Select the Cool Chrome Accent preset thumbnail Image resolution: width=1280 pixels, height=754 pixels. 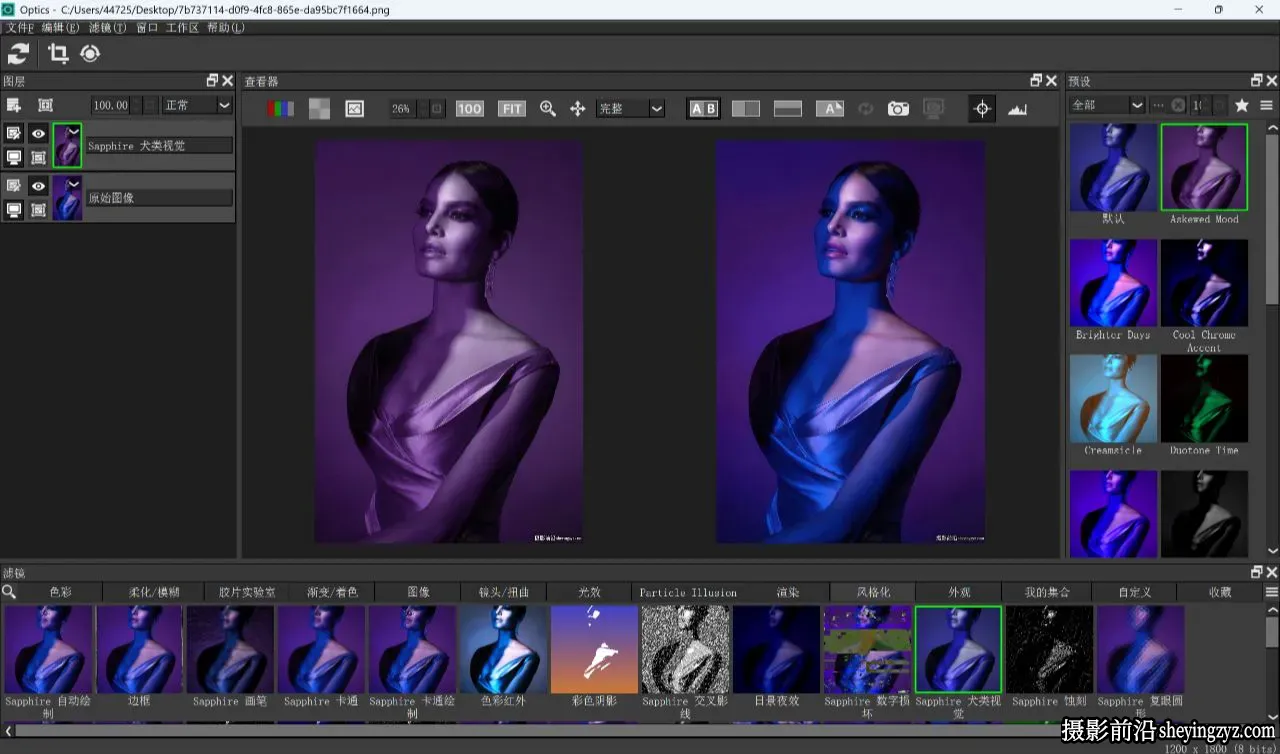[x=1204, y=283]
